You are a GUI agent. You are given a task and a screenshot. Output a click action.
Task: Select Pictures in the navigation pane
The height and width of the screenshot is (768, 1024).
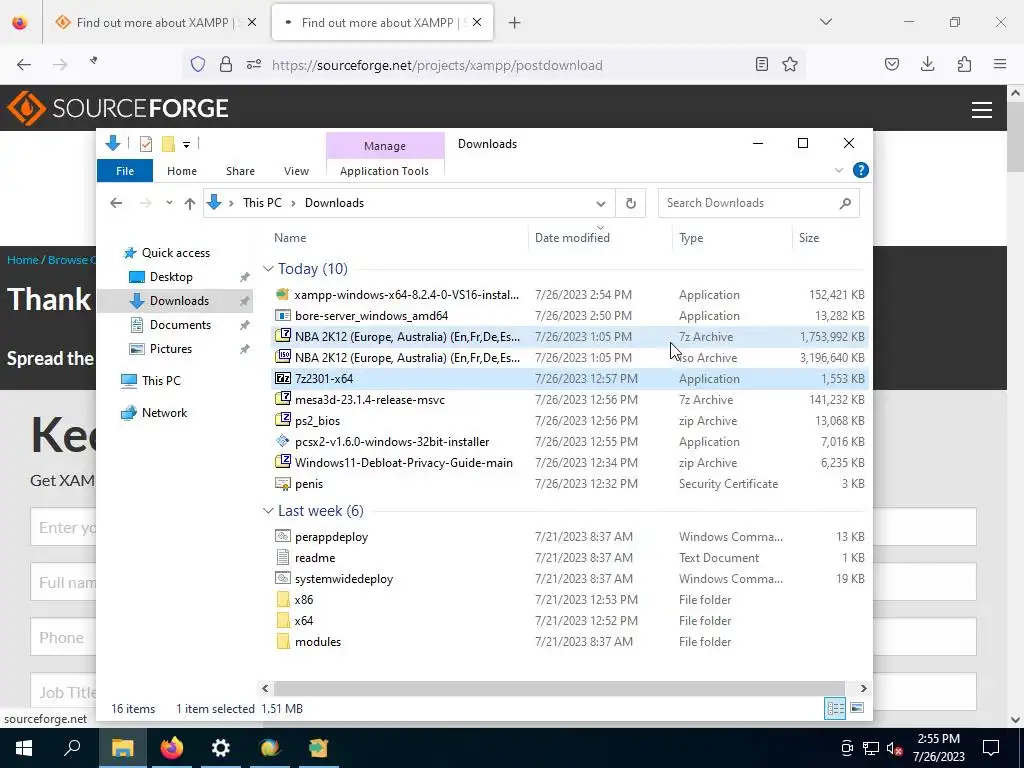coord(171,349)
